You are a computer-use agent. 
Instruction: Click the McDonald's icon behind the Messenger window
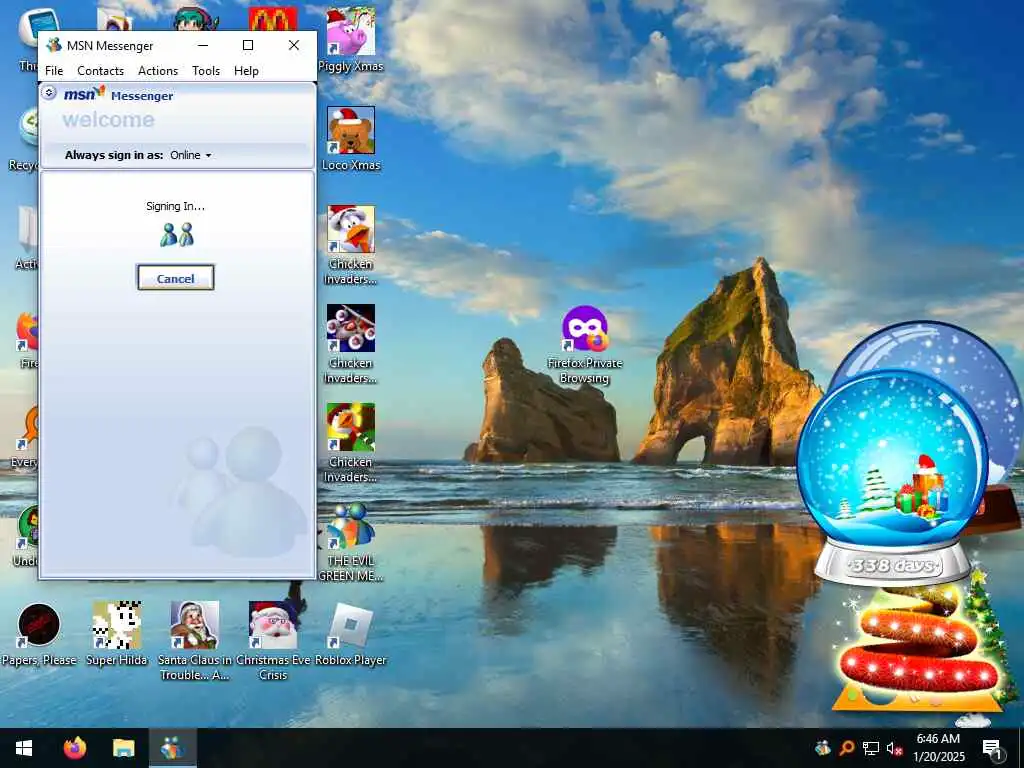(273, 19)
